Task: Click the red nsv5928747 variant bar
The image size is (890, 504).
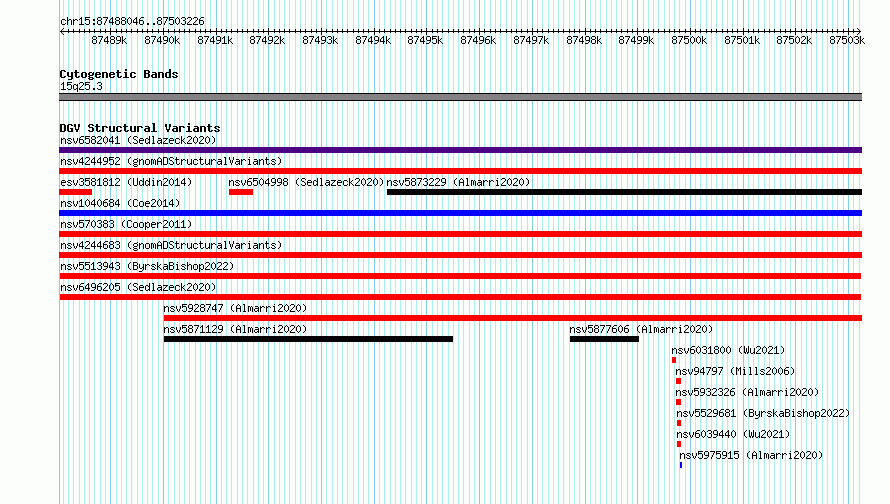Action: [513, 318]
